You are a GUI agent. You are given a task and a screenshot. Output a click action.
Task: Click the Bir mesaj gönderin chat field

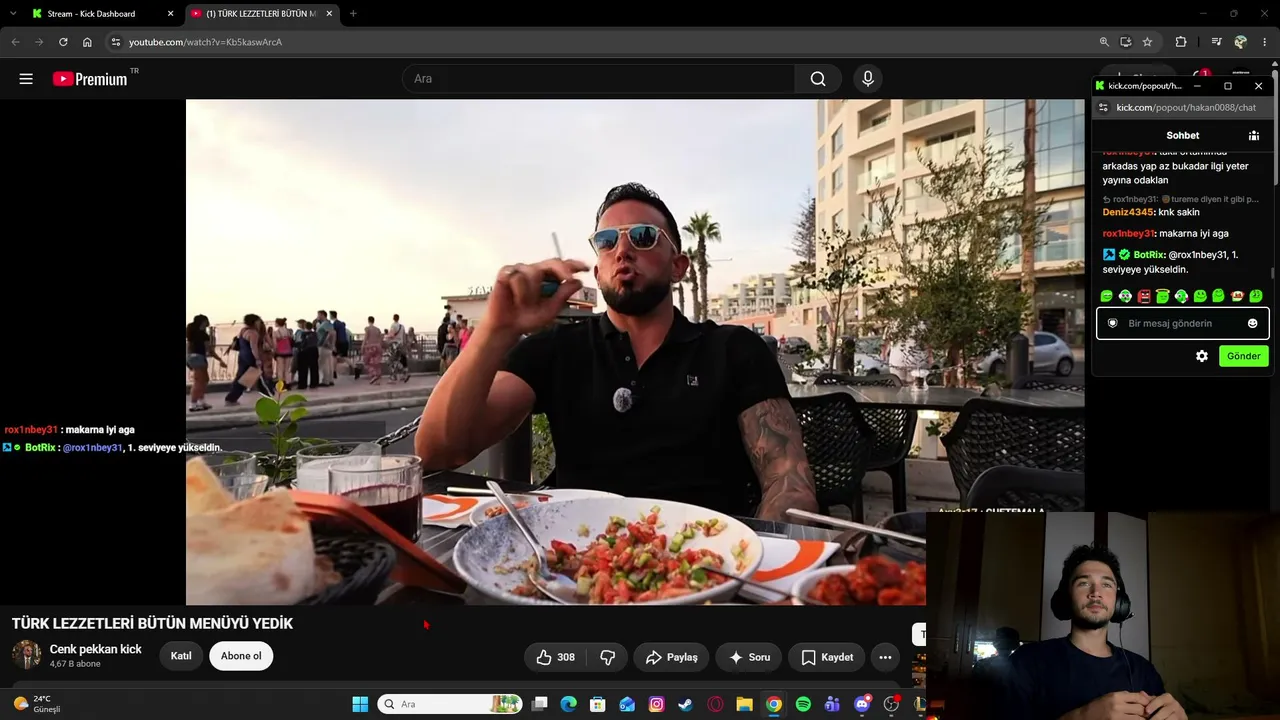[1183, 323]
